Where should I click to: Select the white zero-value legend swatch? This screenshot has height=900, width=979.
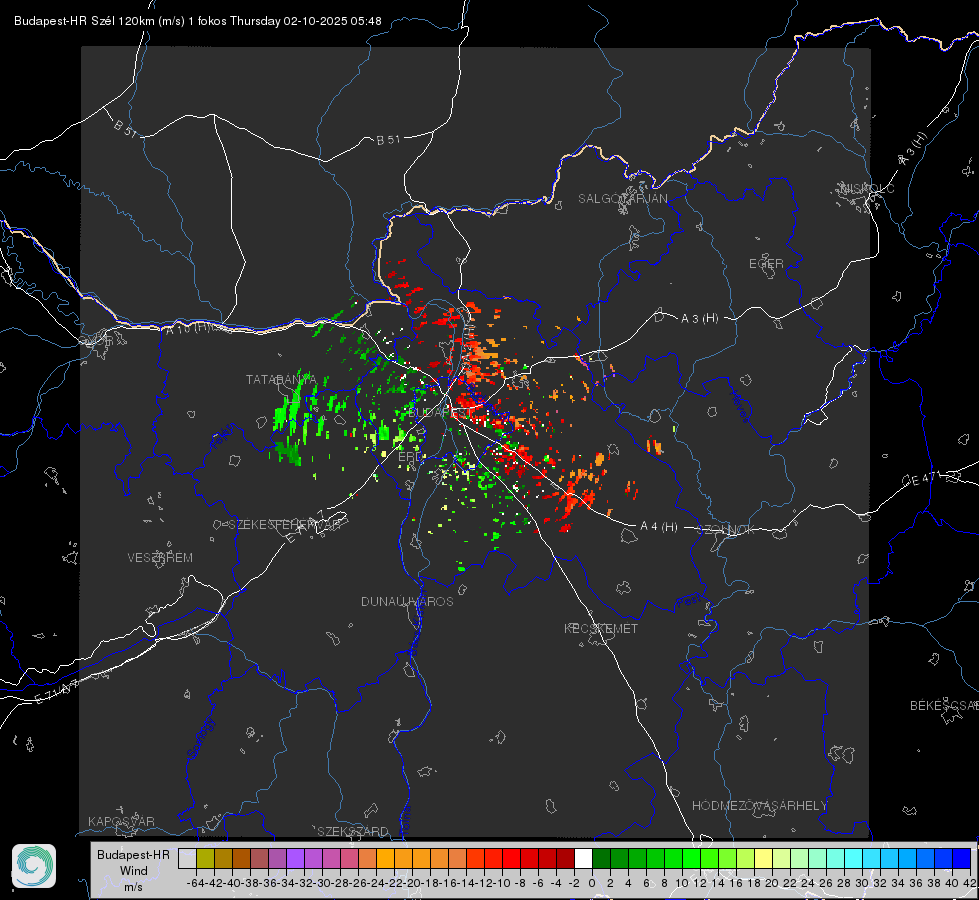tap(583, 858)
